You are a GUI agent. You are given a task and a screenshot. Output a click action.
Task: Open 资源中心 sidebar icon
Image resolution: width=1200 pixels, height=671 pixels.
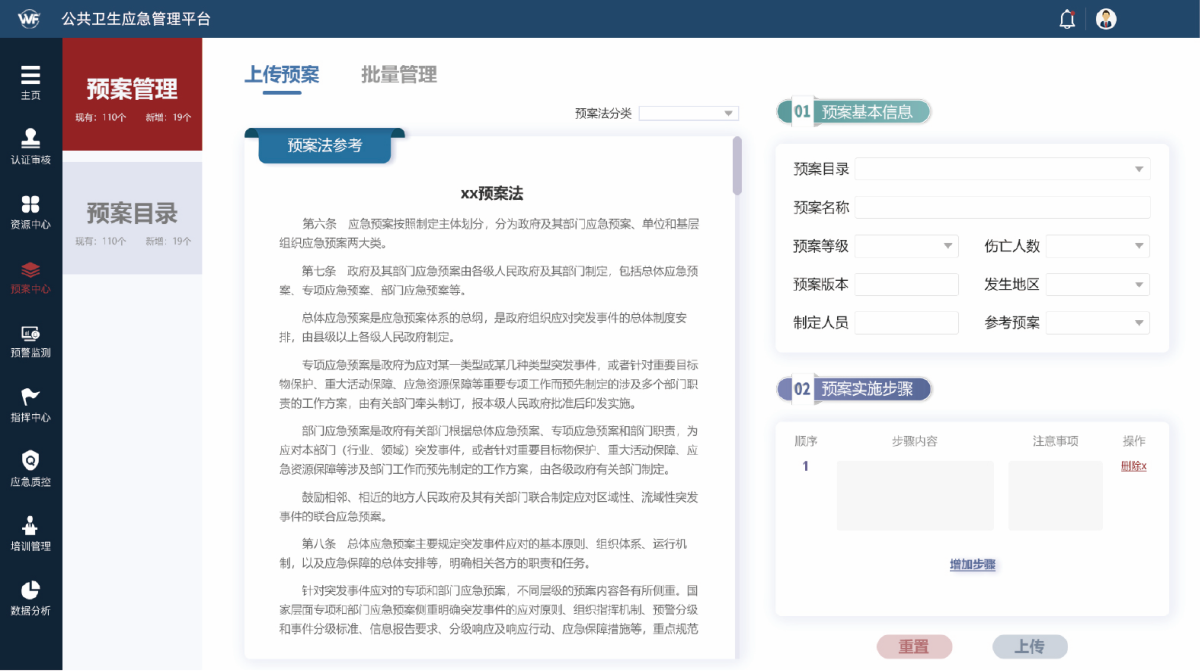31,204
